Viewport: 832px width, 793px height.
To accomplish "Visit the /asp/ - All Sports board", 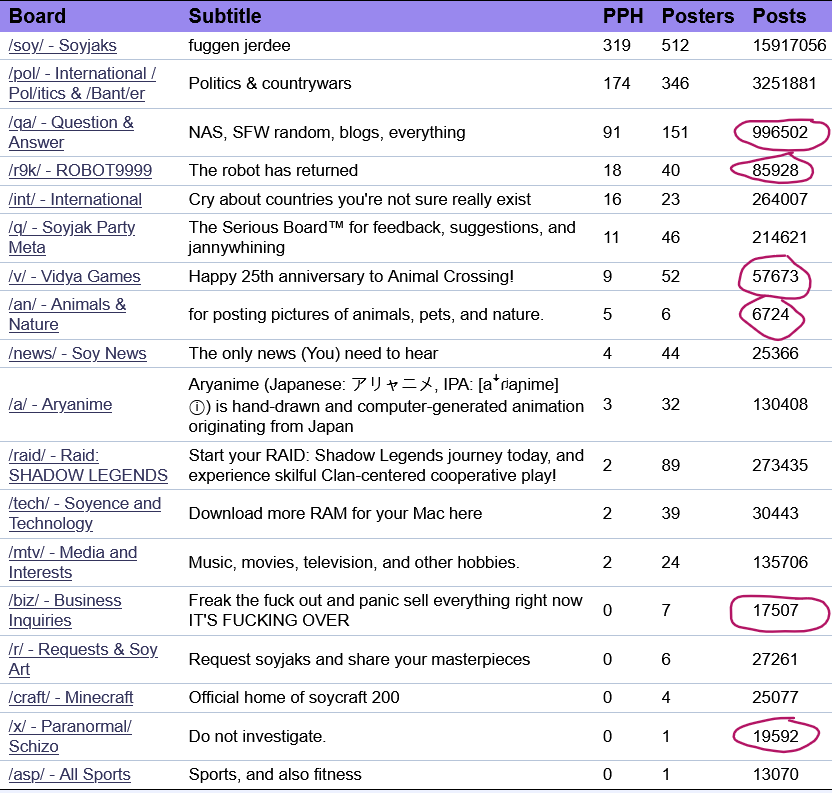I will (x=69, y=775).
